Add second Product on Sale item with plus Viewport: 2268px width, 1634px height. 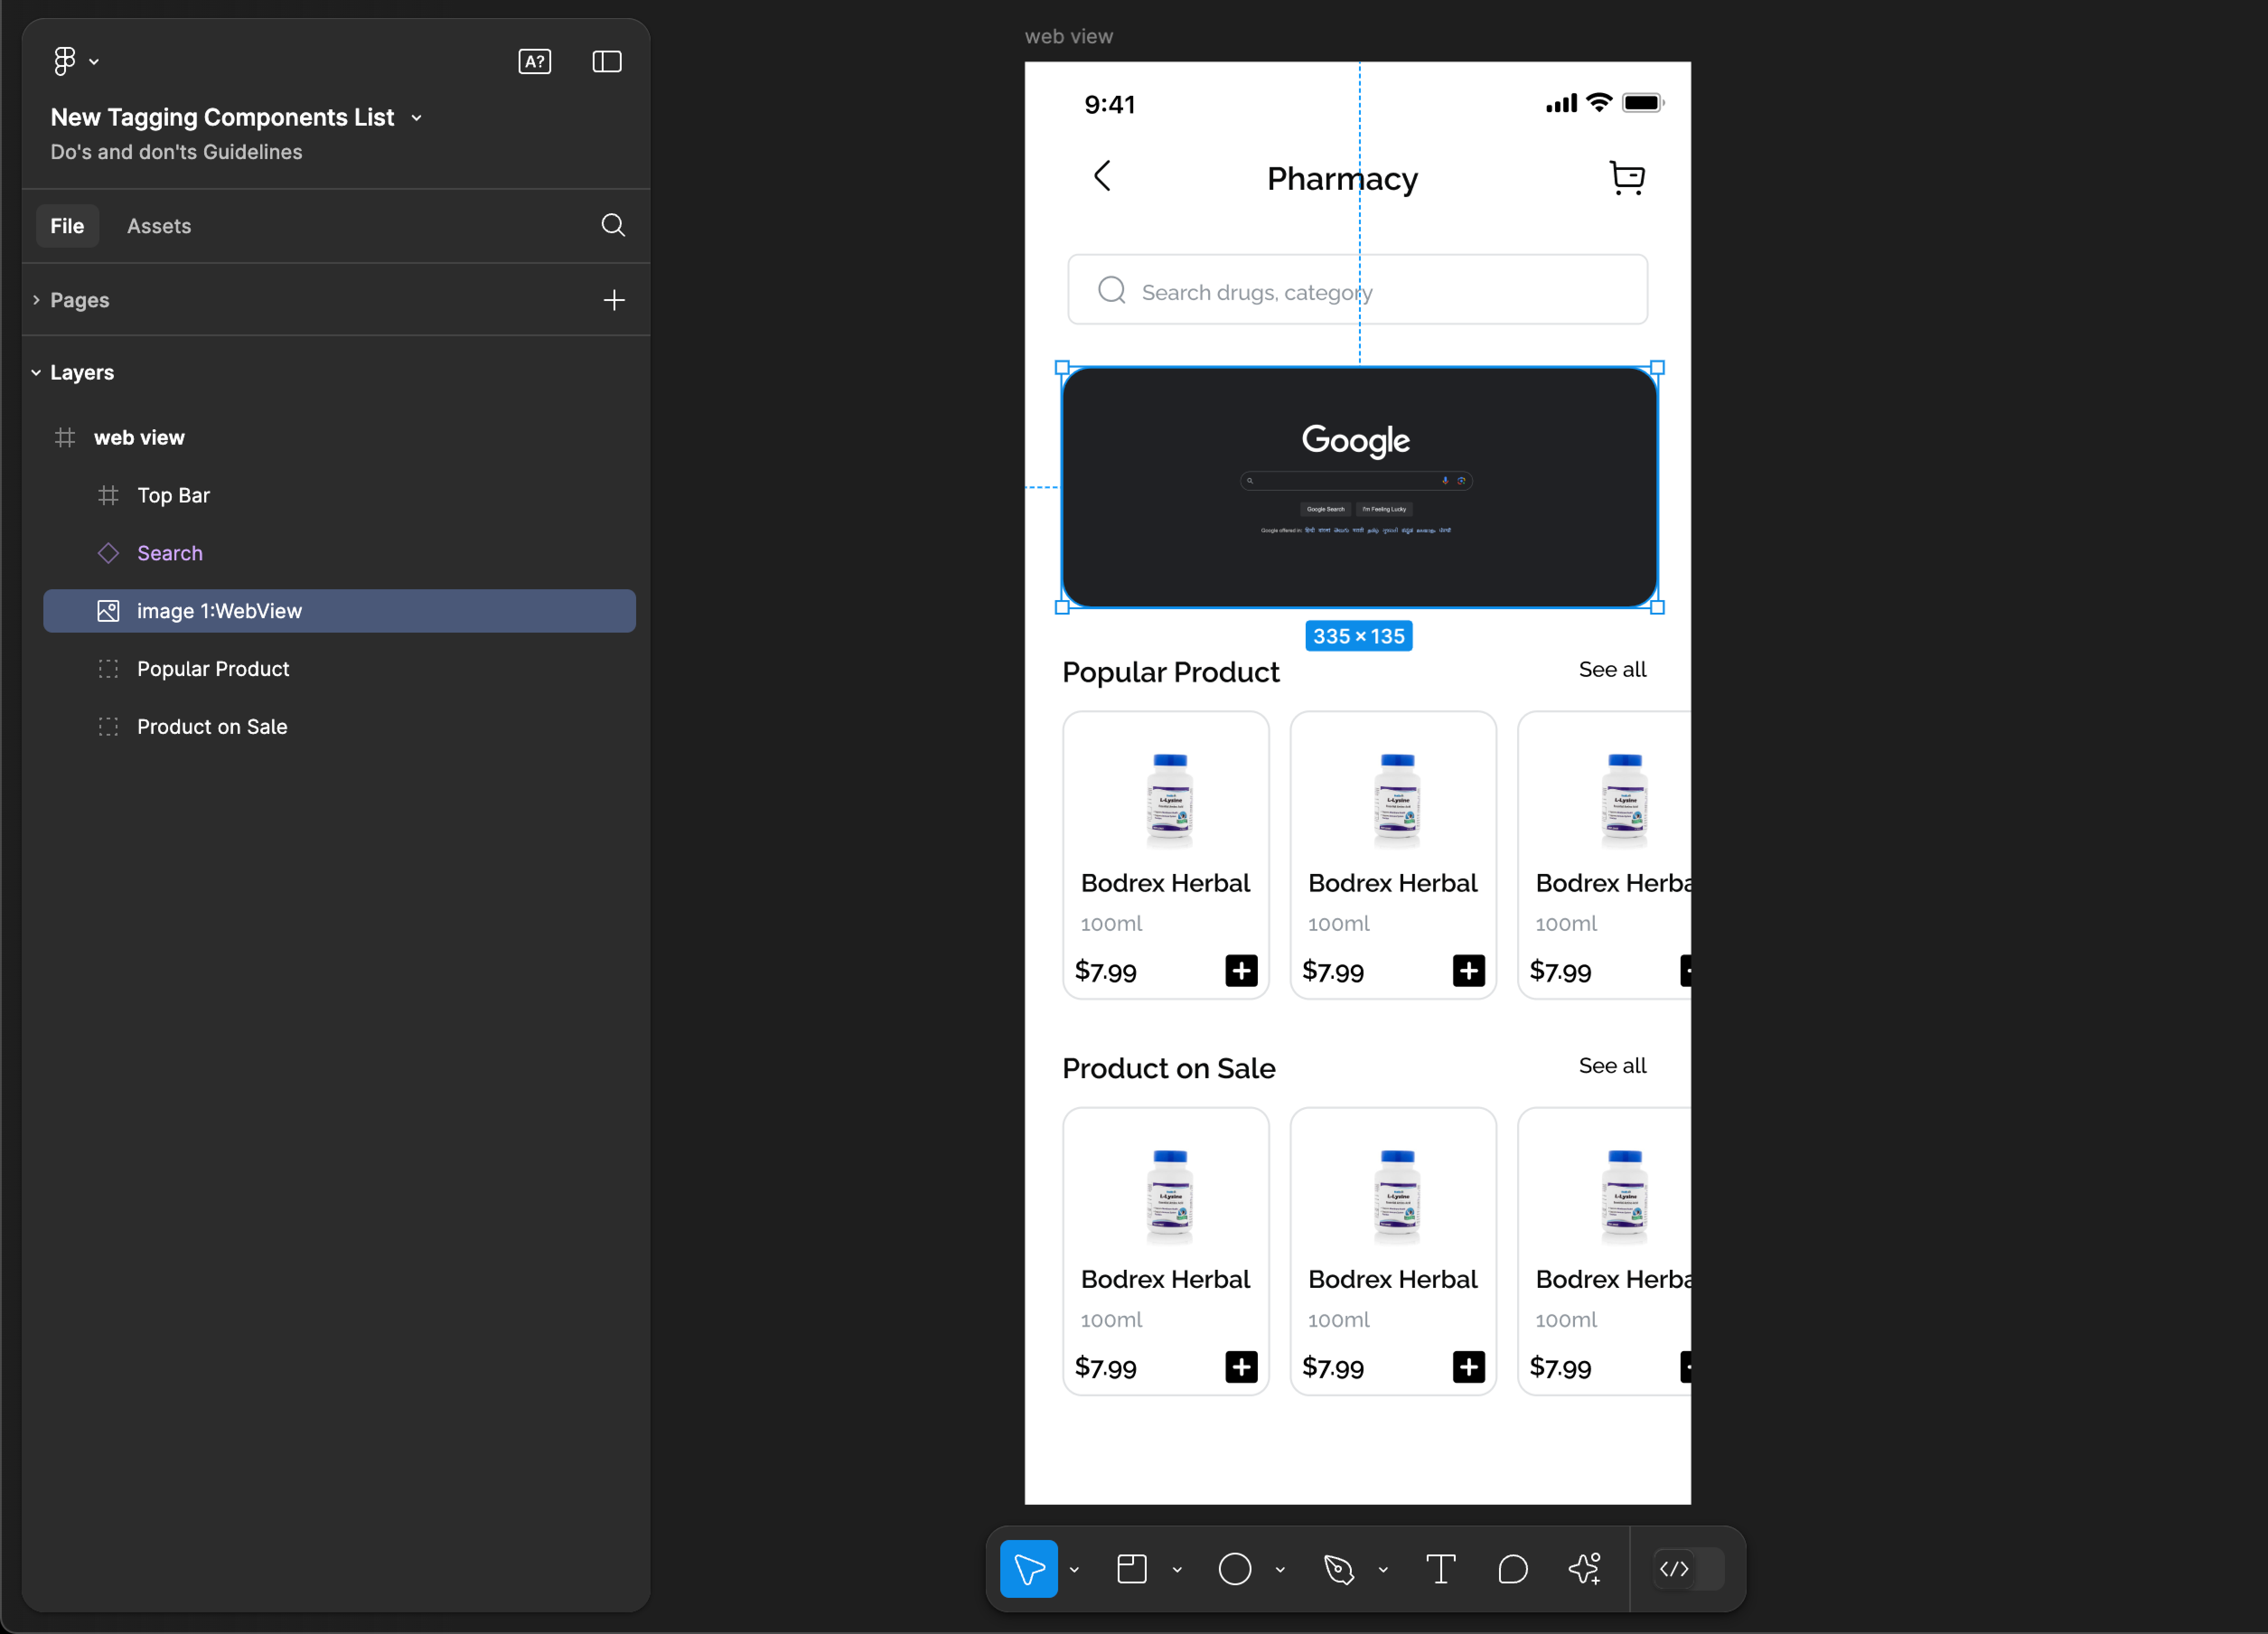tap(1468, 1366)
